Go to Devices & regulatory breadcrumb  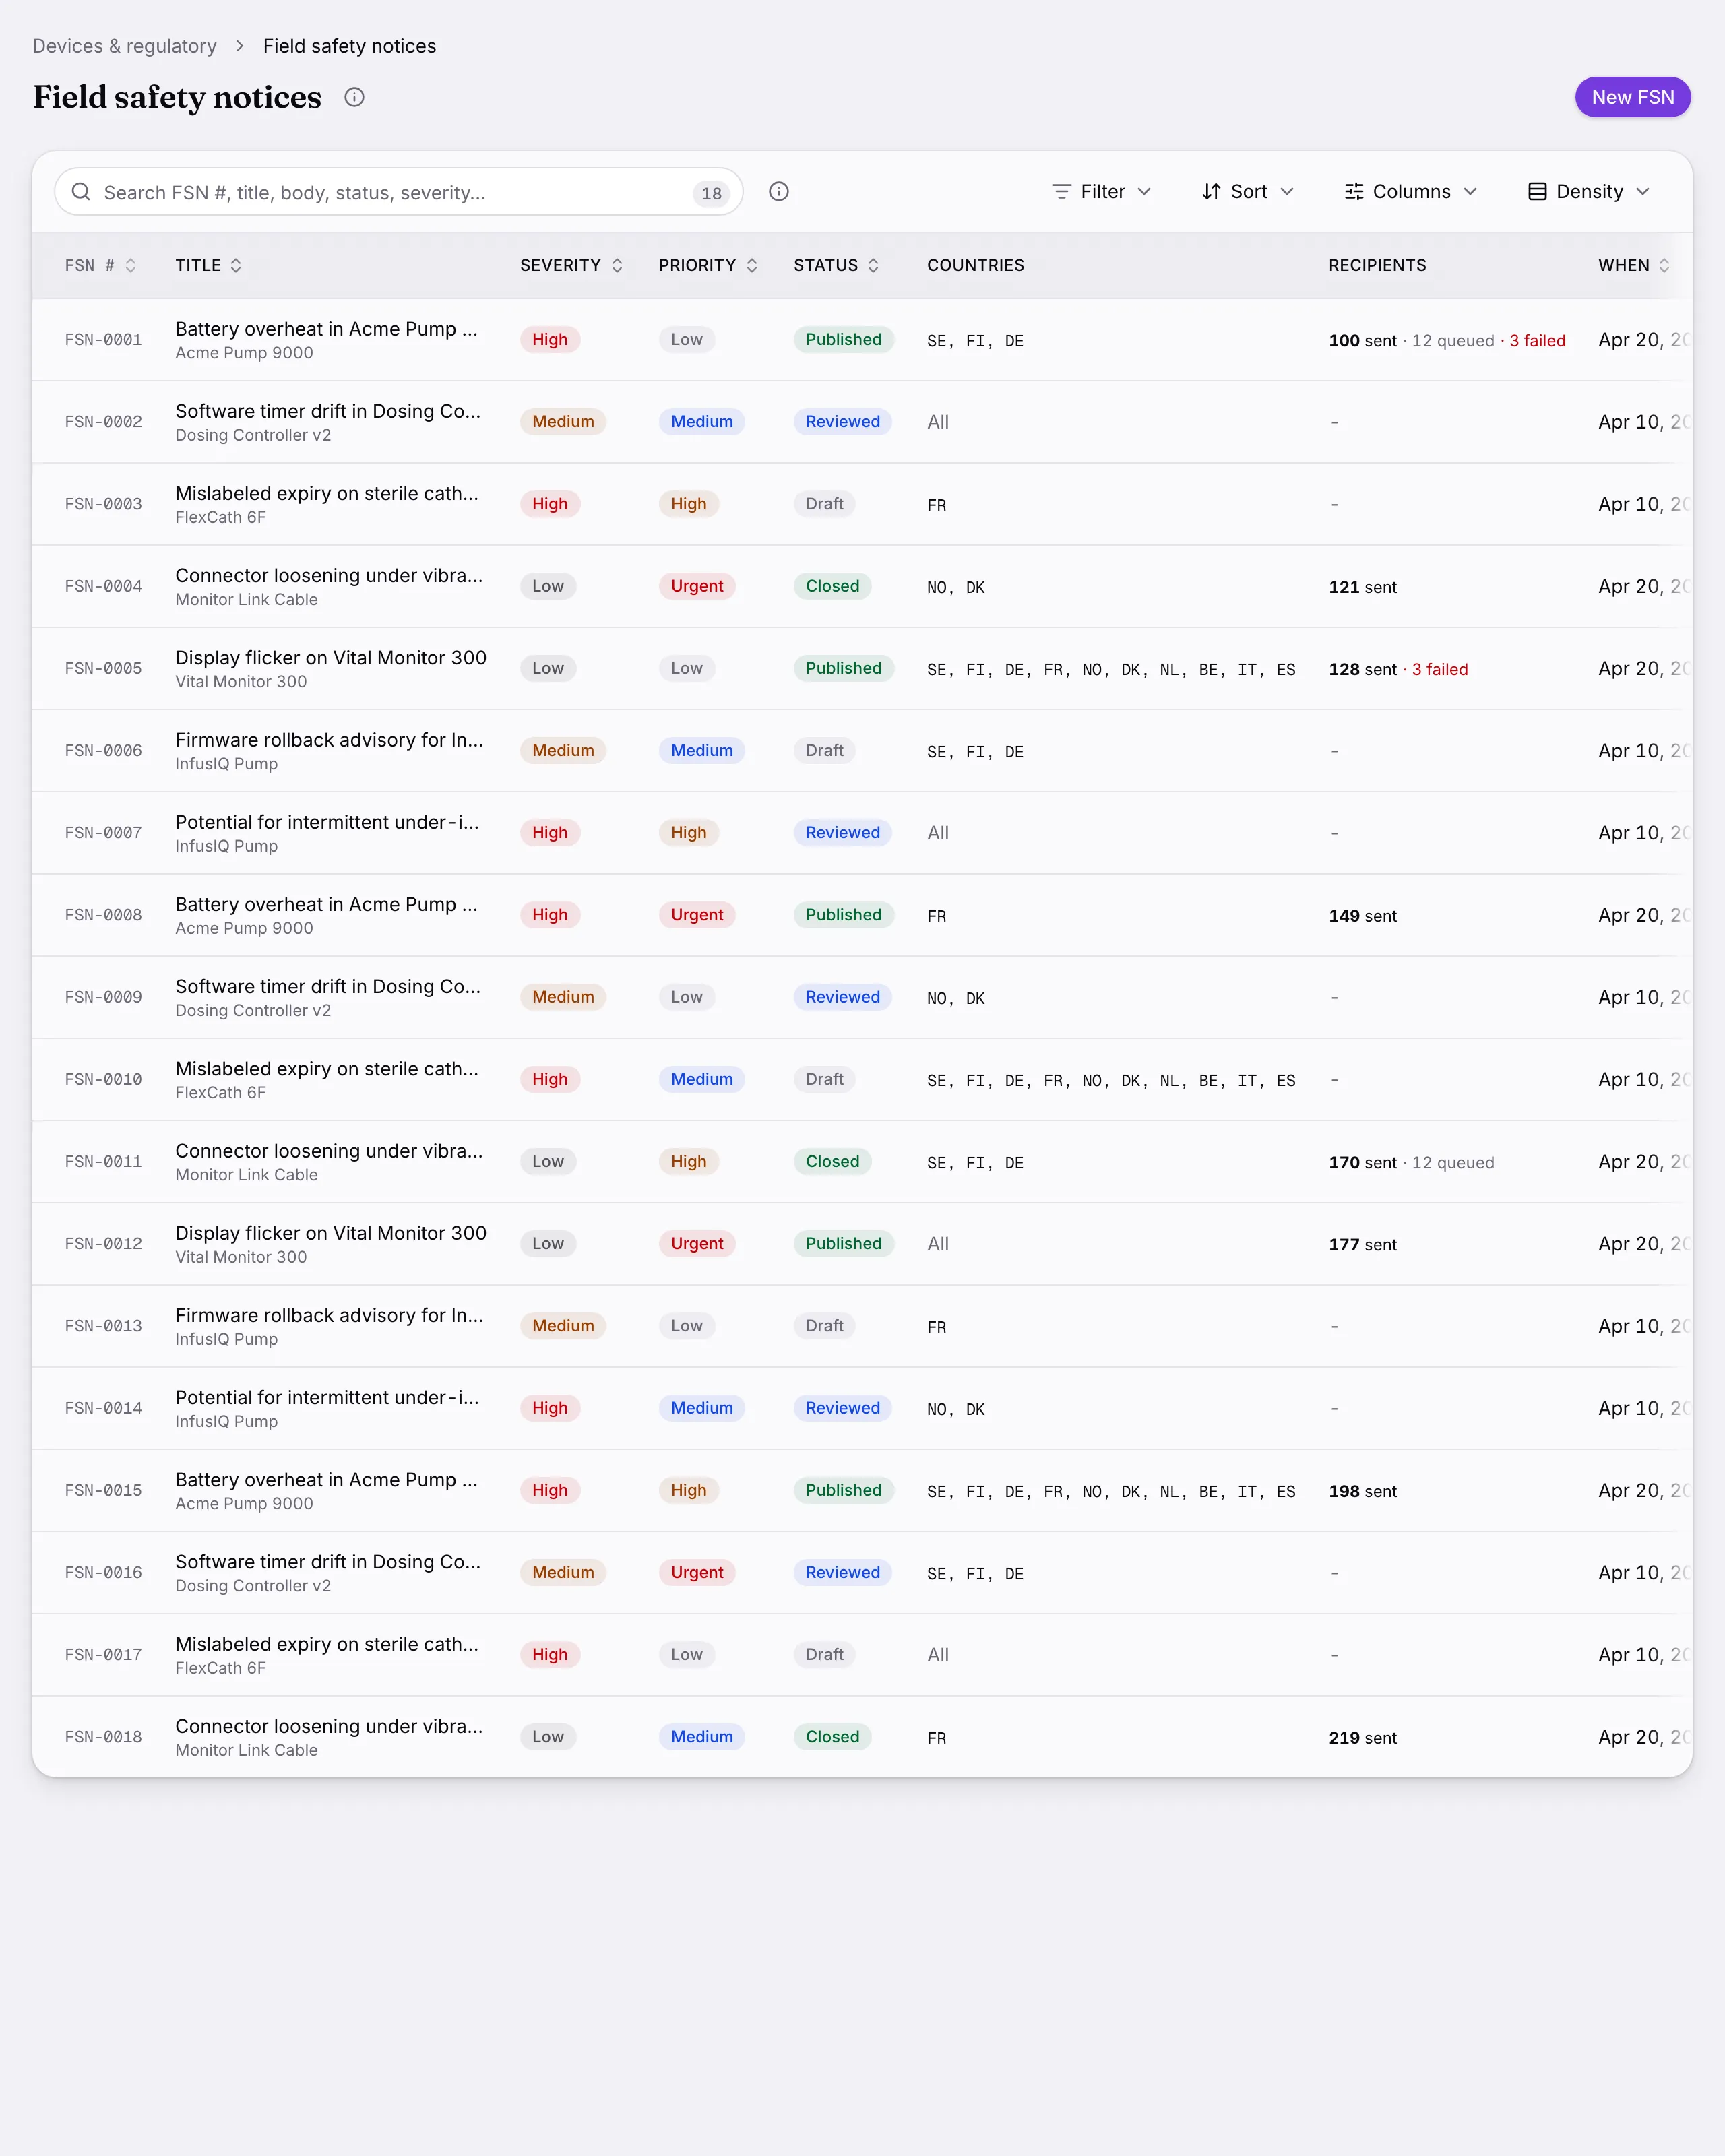[x=124, y=46]
